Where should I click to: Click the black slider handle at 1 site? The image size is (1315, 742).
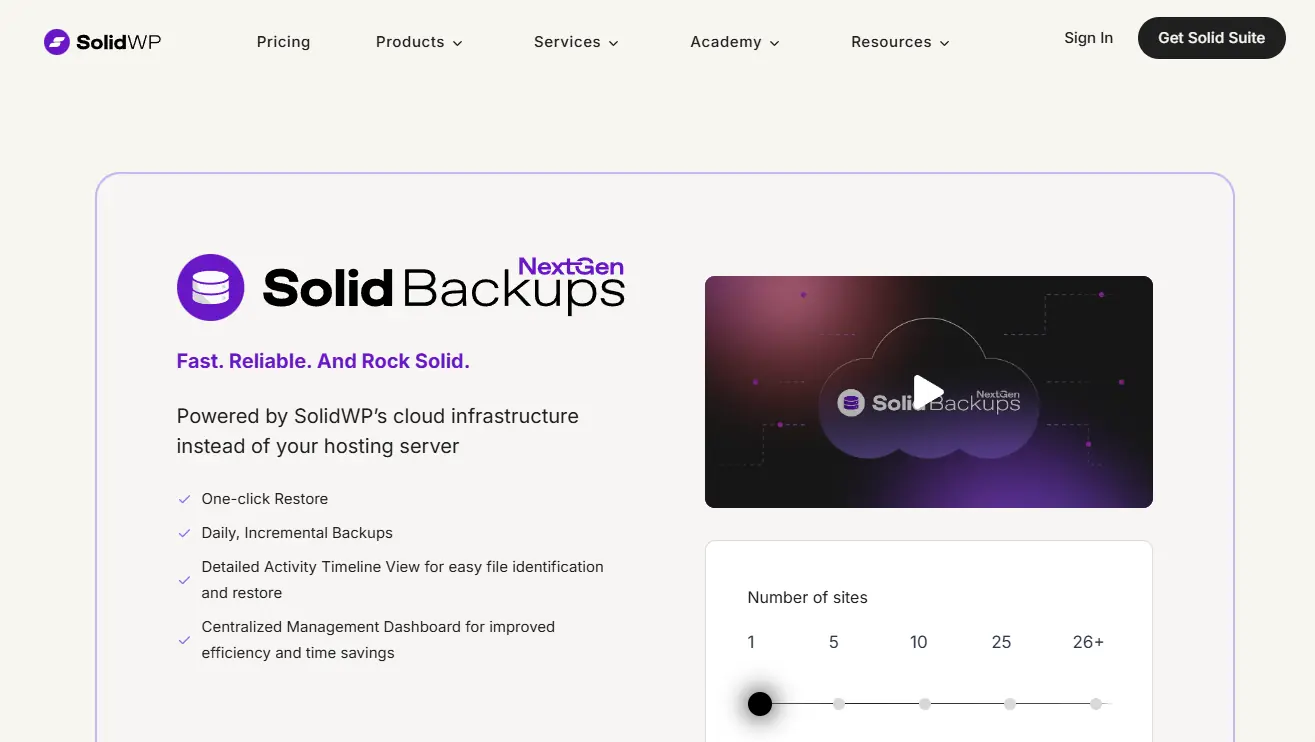[760, 704]
